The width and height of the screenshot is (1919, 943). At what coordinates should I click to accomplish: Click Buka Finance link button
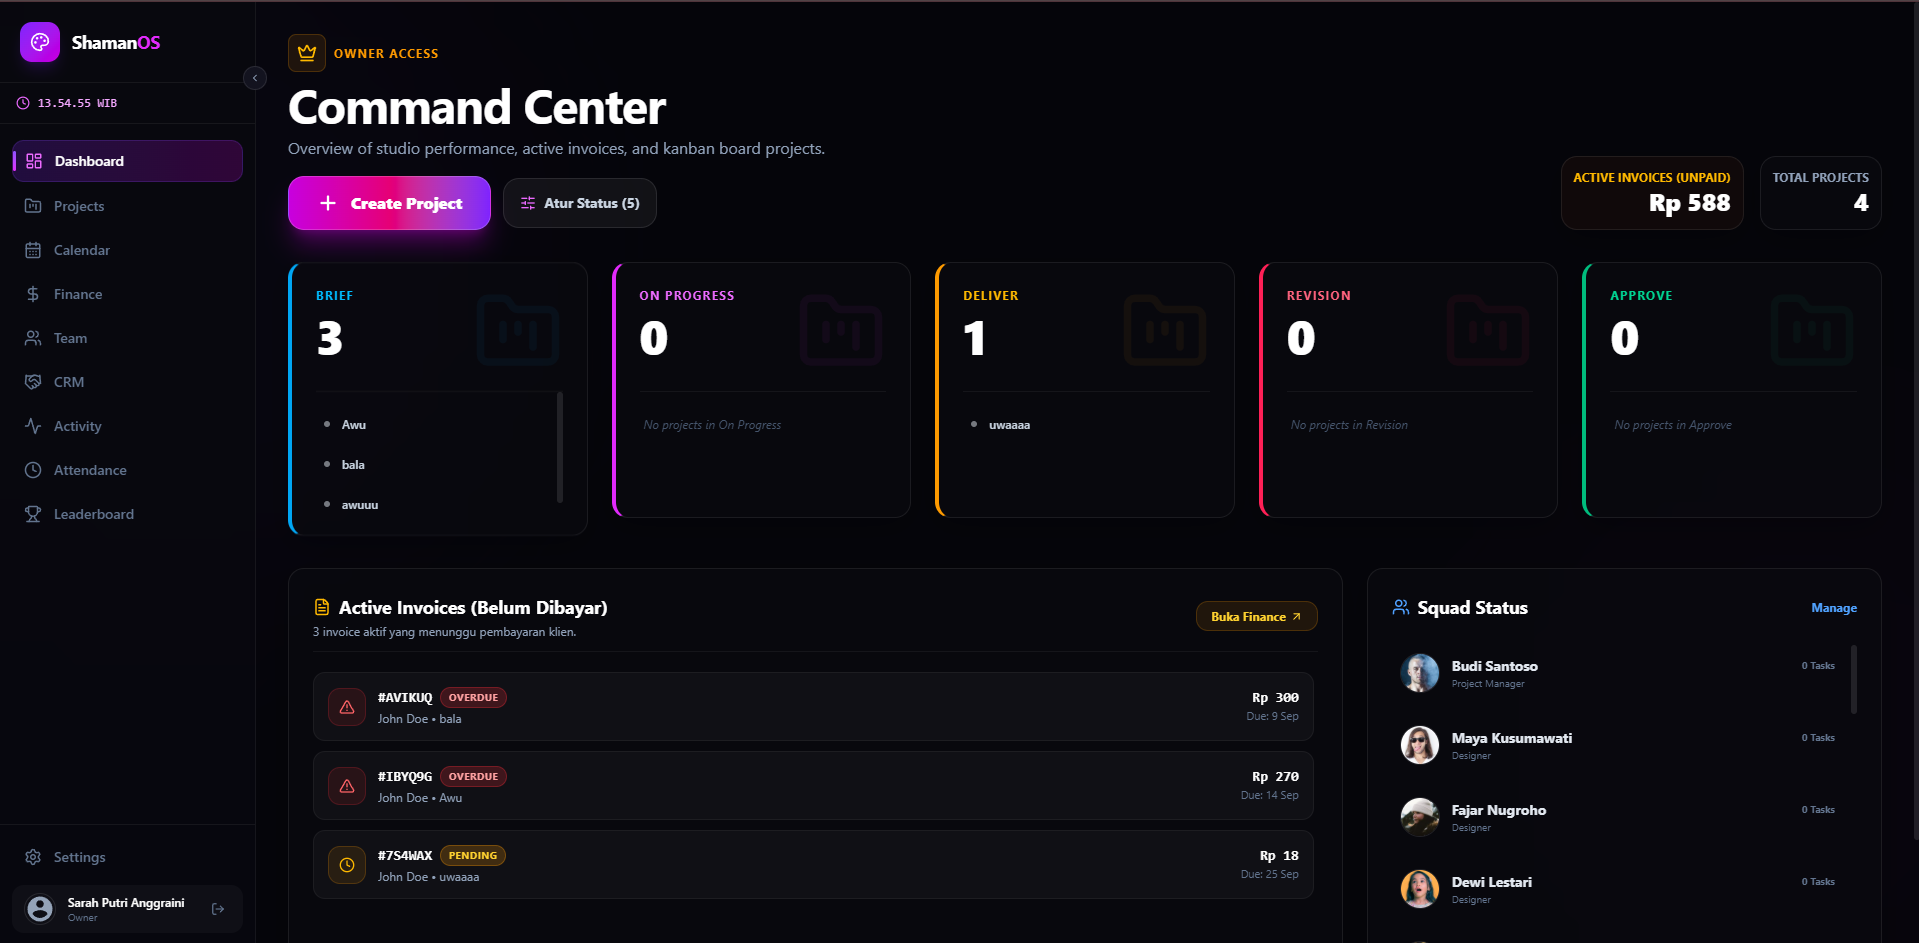pyautogui.click(x=1256, y=616)
